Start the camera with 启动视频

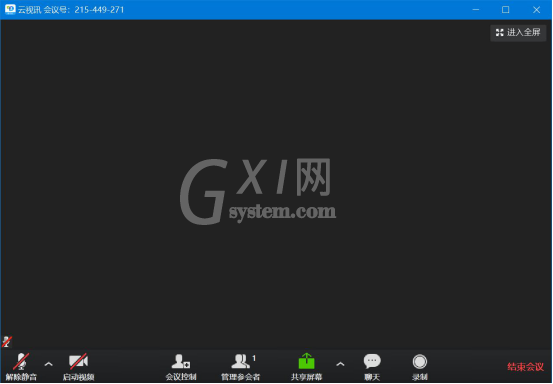78,367
